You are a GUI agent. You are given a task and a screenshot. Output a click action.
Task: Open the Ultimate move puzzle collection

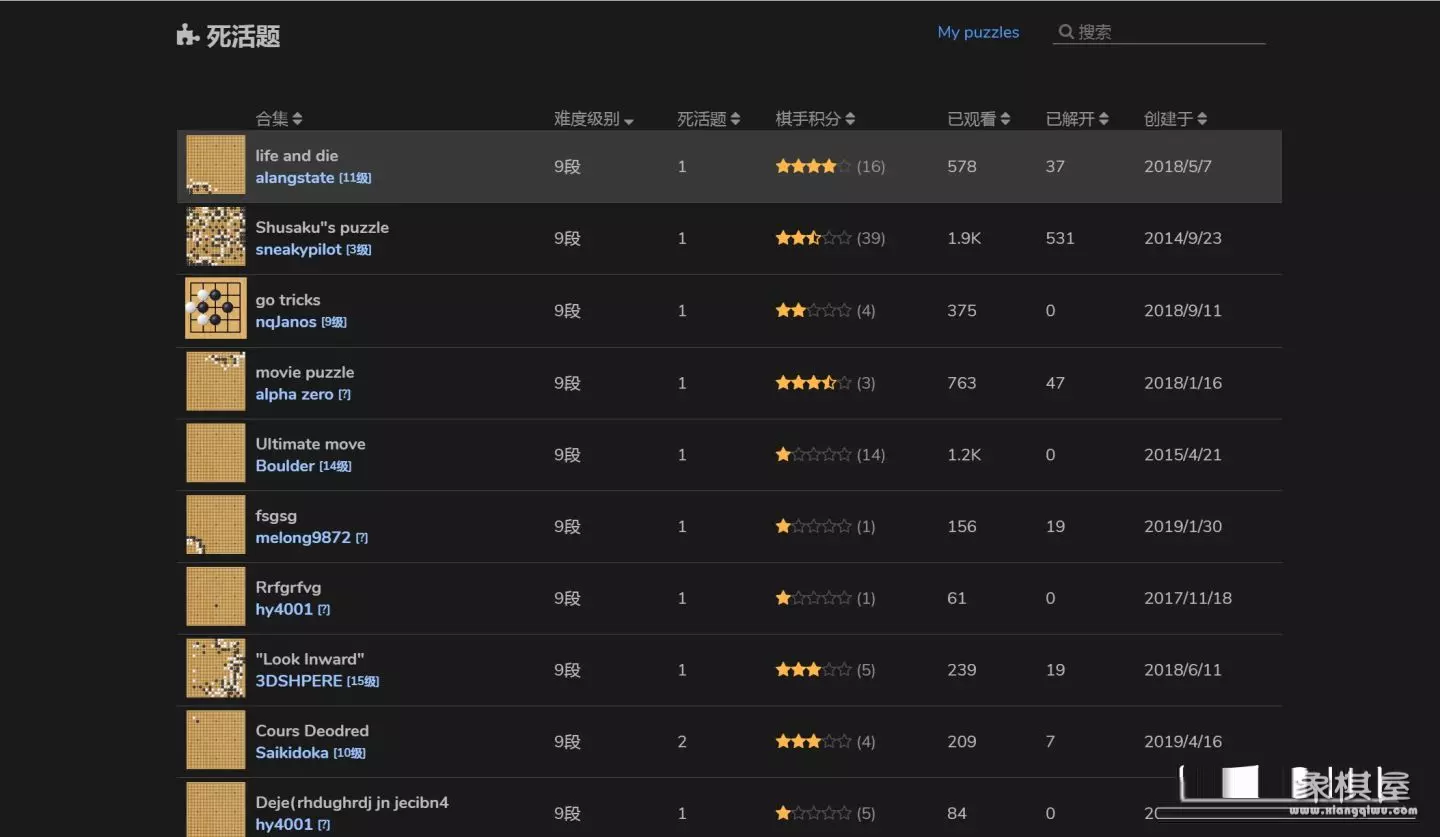coord(310,444)
